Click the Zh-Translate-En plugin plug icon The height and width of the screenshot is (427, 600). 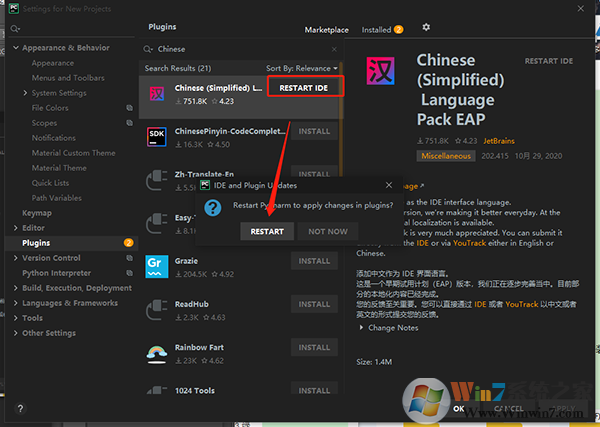[157, 180]
